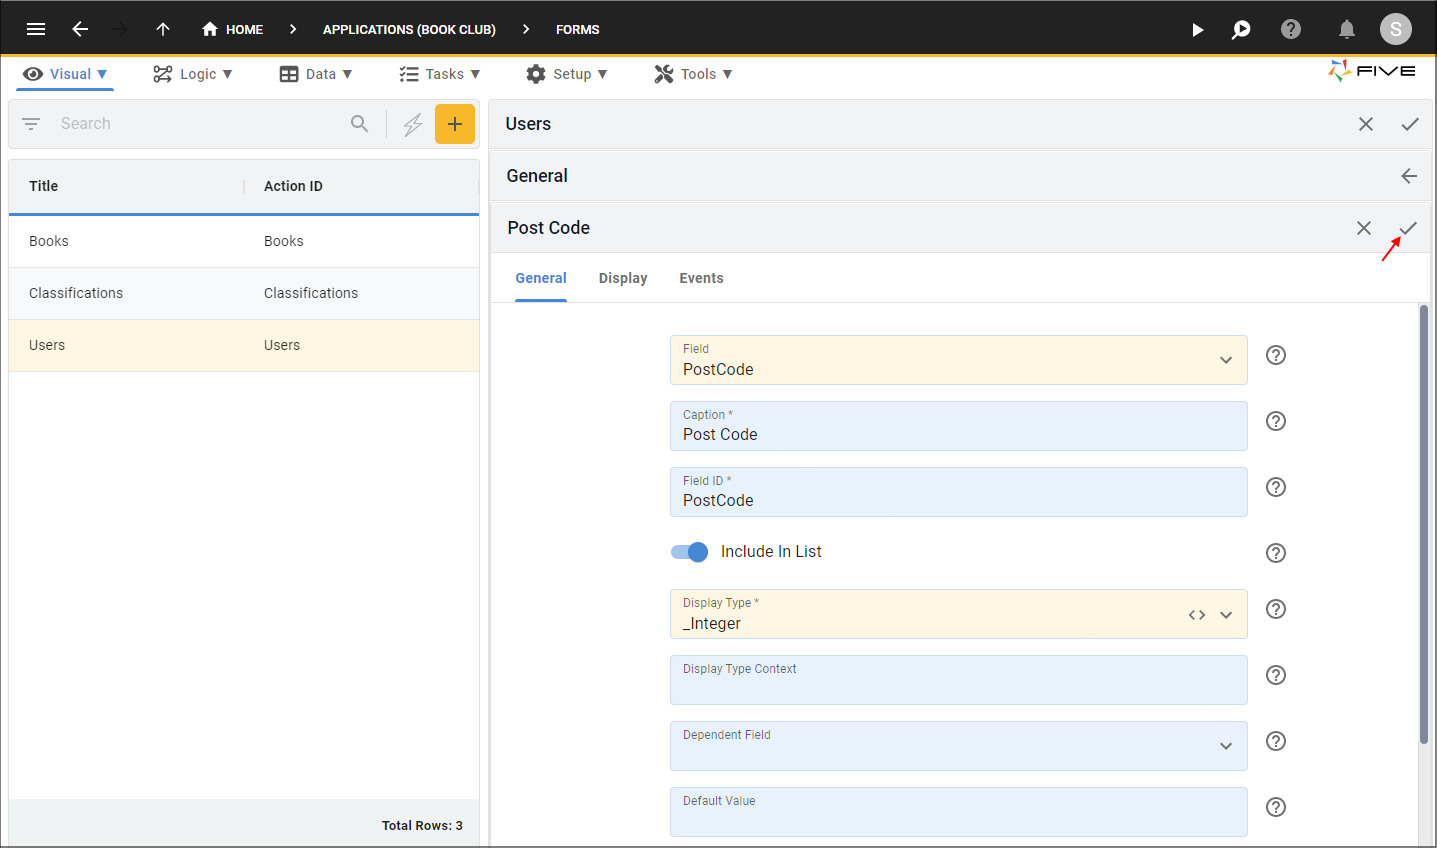Show help for Display Type
Screen dimensions: 1437x848
pyautogui.click(x=1276, y=609)
